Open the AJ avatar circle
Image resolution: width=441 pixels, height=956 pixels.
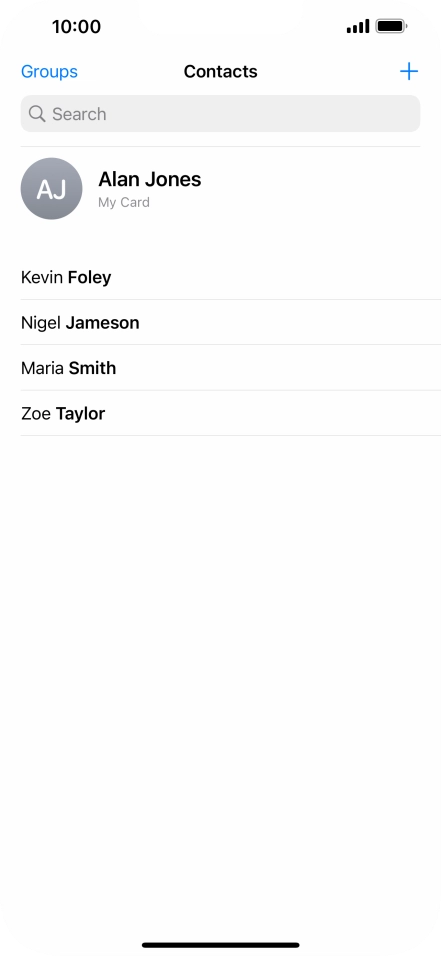(x=51, y=188)
